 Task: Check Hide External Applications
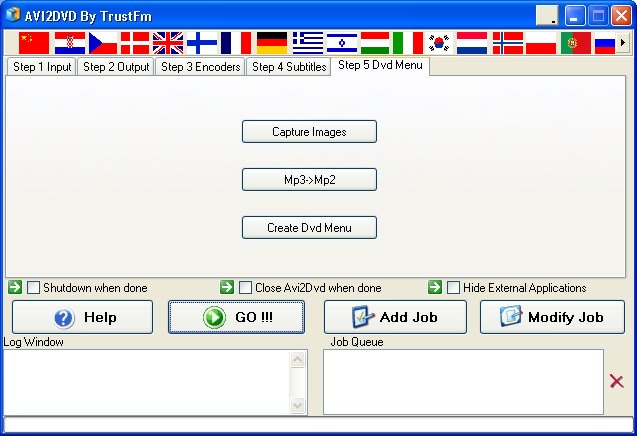(453, 288)
